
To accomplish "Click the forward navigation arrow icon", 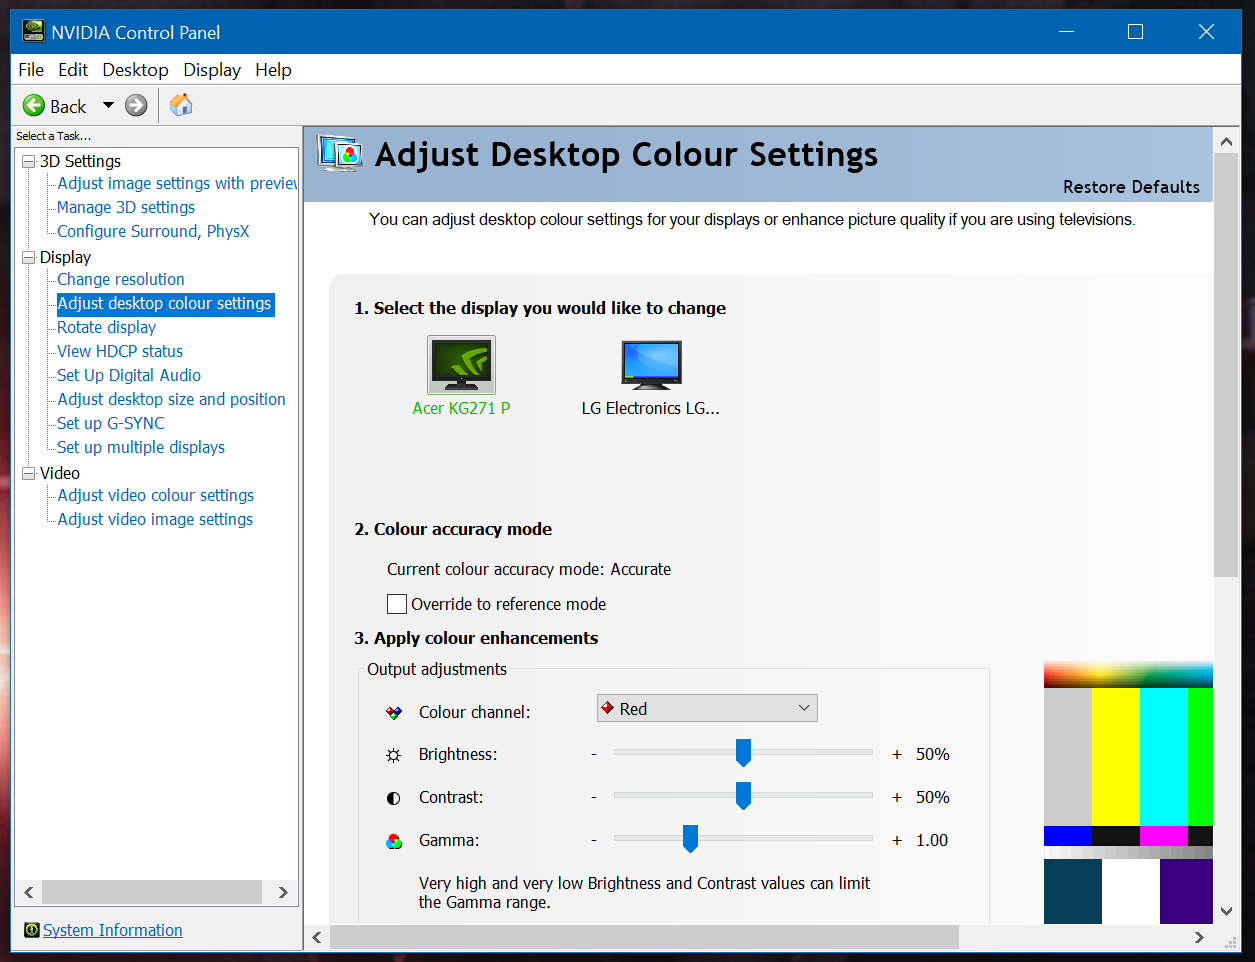I will tap(136, 105).
